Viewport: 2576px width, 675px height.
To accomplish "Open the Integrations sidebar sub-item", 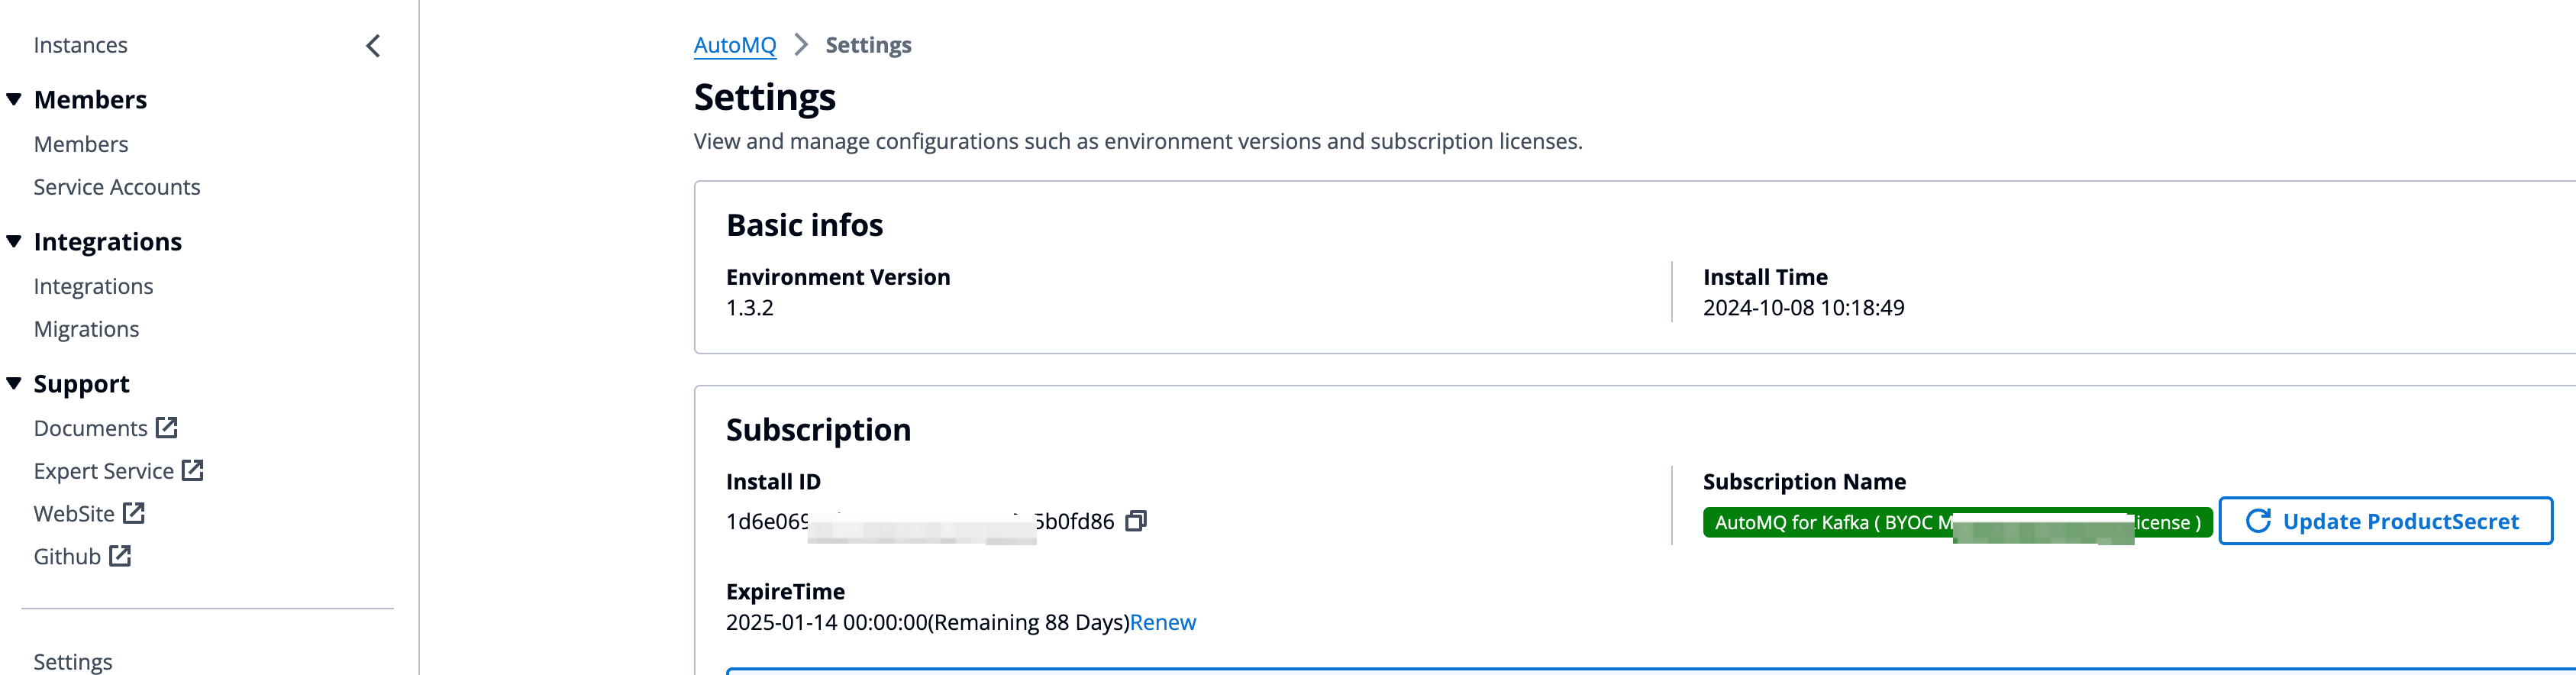I will pyautogui.click(x=93, y=286).
